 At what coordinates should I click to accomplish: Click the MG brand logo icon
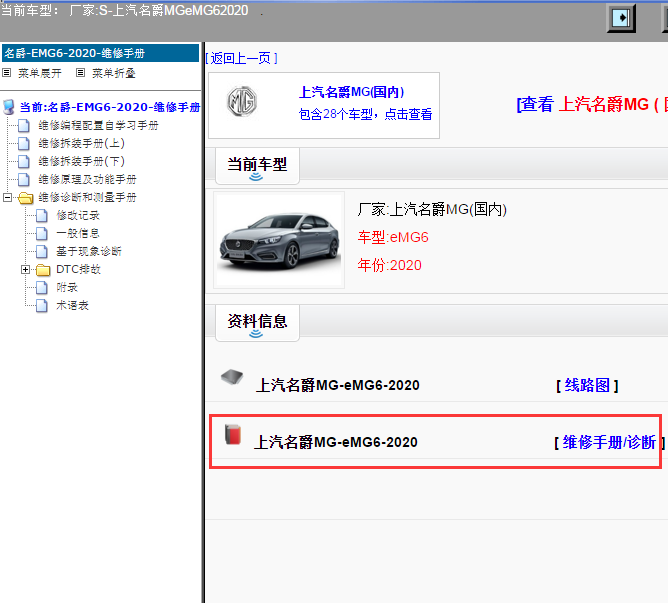coord(242,101)
